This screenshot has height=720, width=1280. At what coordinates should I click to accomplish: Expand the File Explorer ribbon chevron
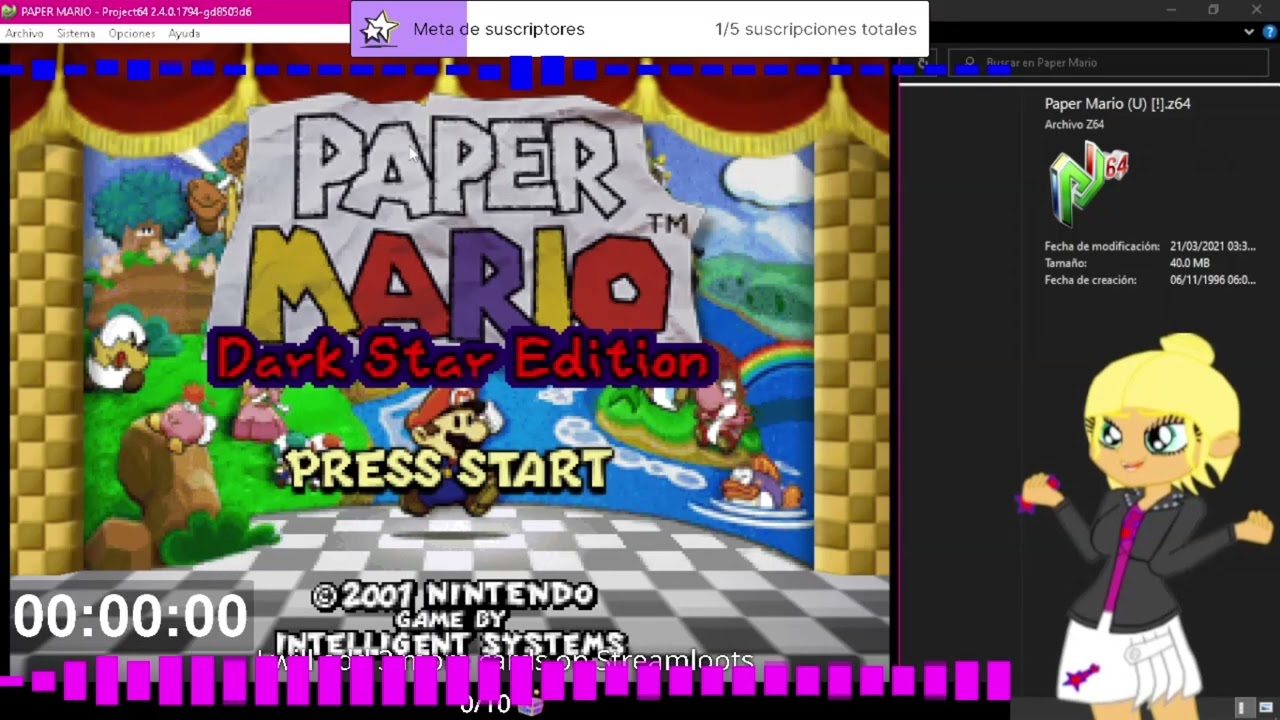tap(1249, 31)
